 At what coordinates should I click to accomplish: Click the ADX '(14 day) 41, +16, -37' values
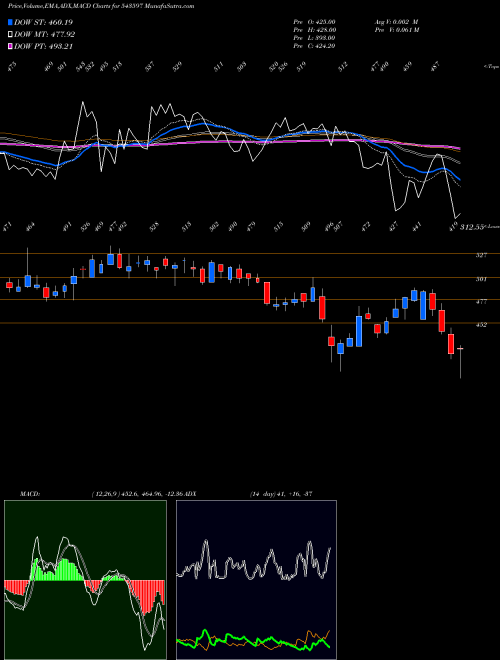point(281,494)
